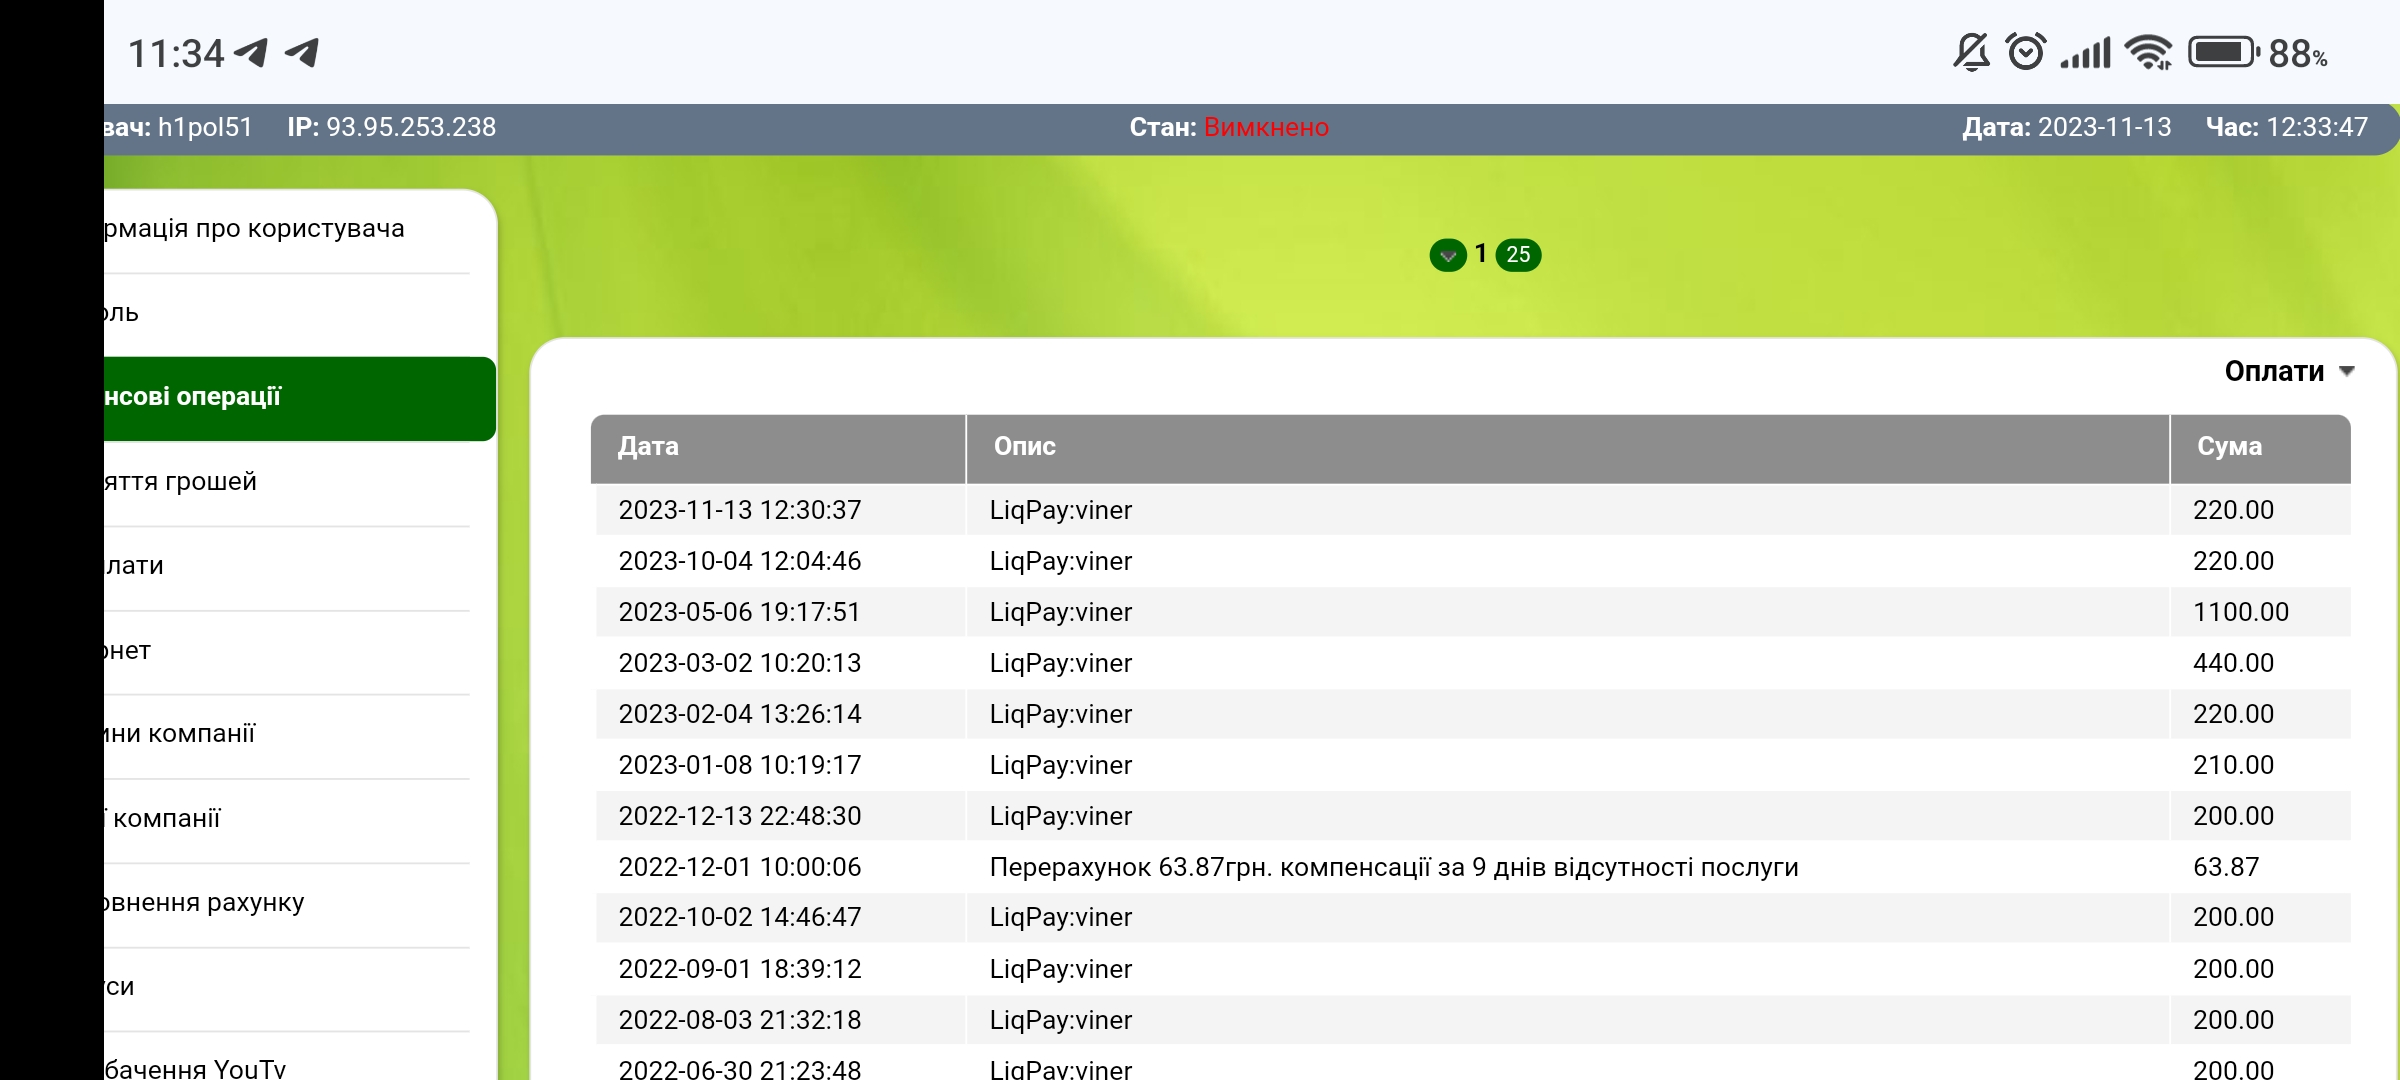Open the 'лати' sidebar menu item
This screenshot has height=1080, width=2400.
pos(287,566)
